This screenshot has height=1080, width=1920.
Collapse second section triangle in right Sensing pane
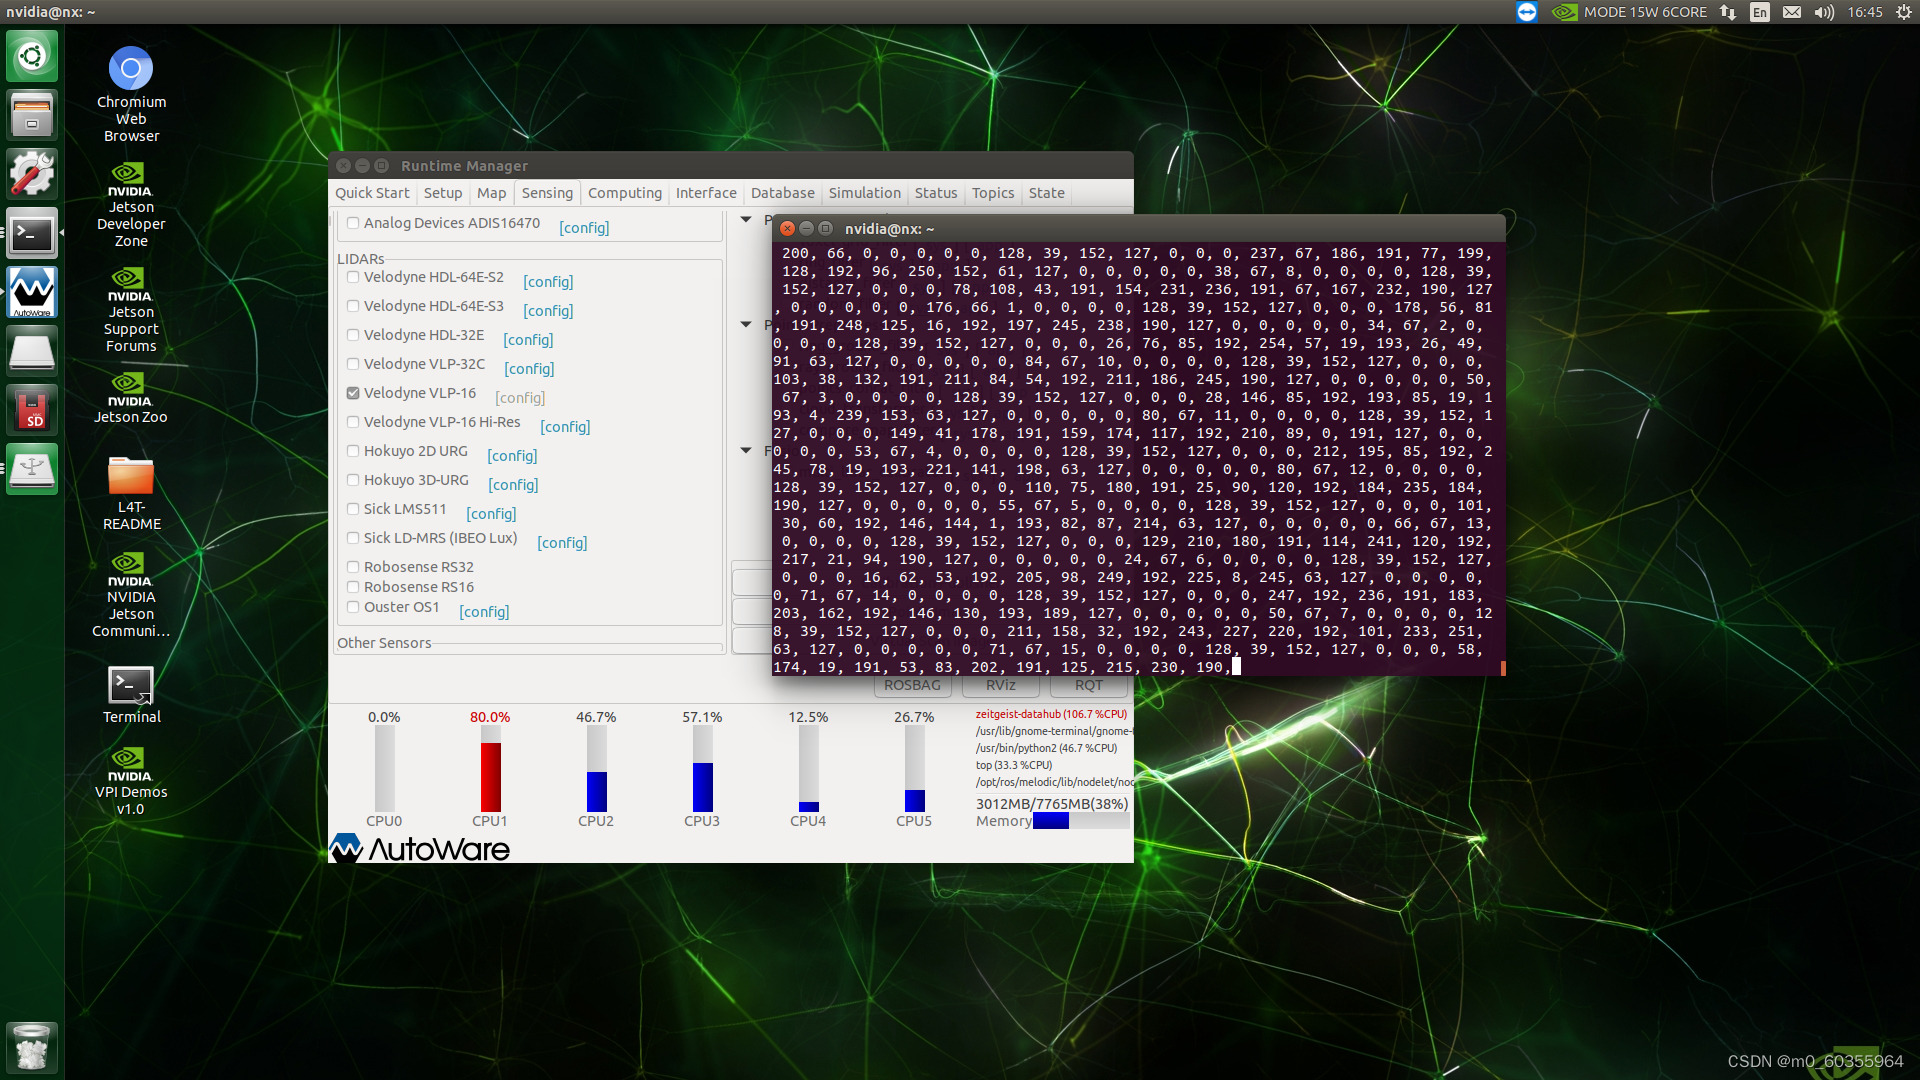[746, 324]
